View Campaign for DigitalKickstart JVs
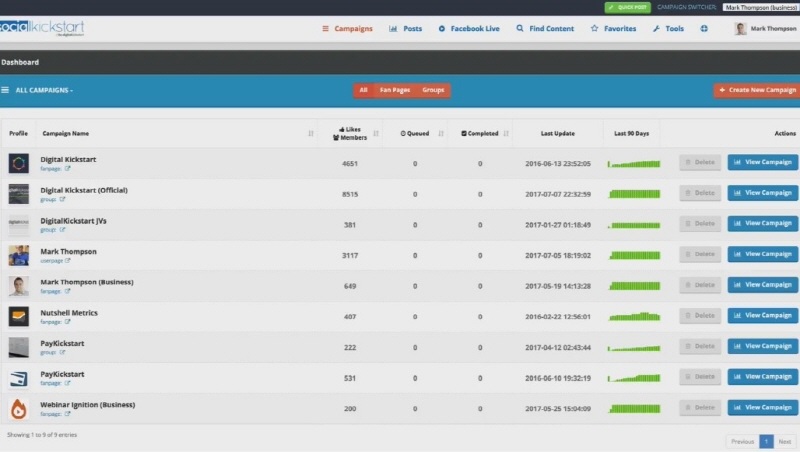The image size is (800, 452). tap(763, 223)
